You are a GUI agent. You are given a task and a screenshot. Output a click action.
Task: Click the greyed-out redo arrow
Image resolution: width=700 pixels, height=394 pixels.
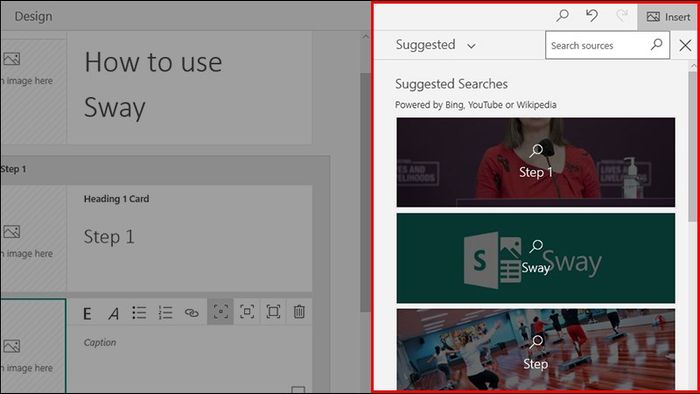tap(622, 16)
